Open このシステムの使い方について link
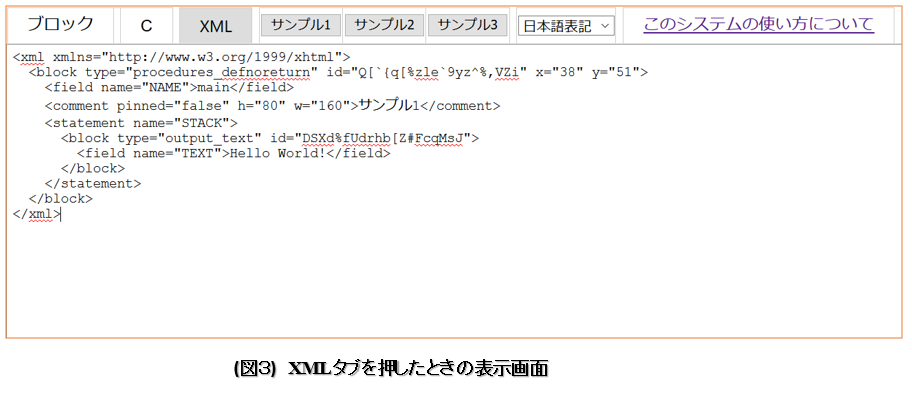The image size is (912, 399). pos(758,24)
